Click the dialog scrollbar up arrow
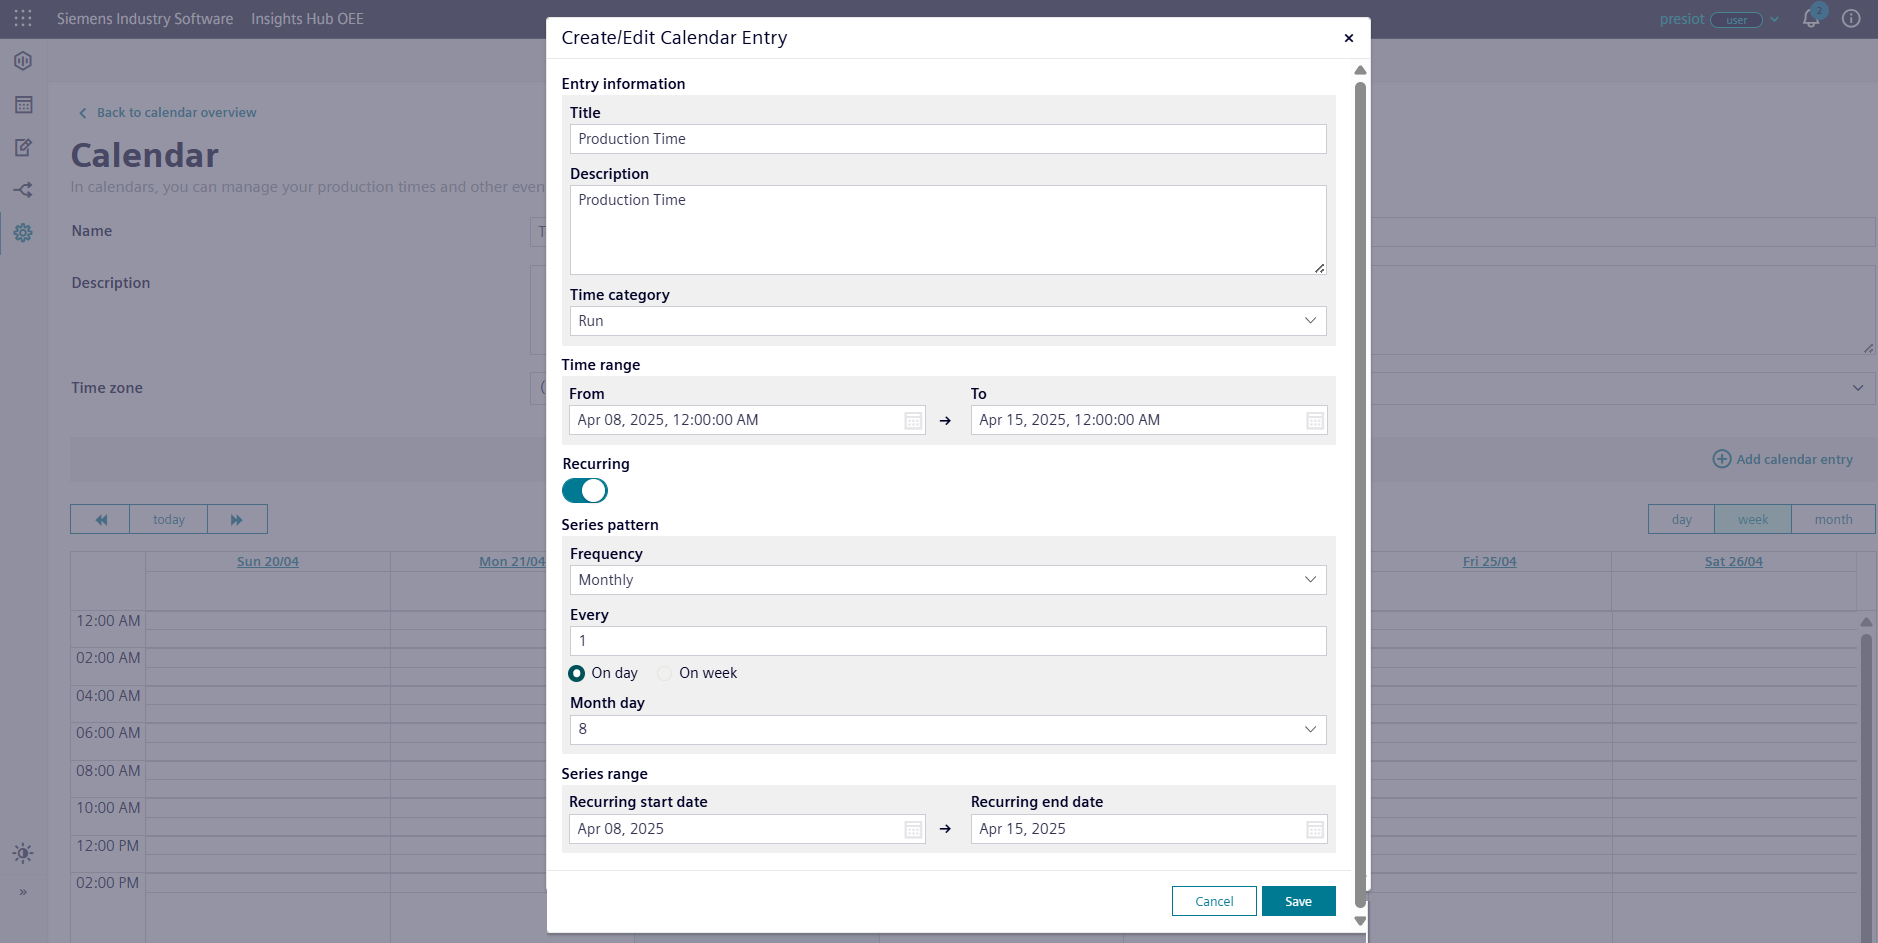Viewport: 1878px width, 943px height. click(1360, 70)
